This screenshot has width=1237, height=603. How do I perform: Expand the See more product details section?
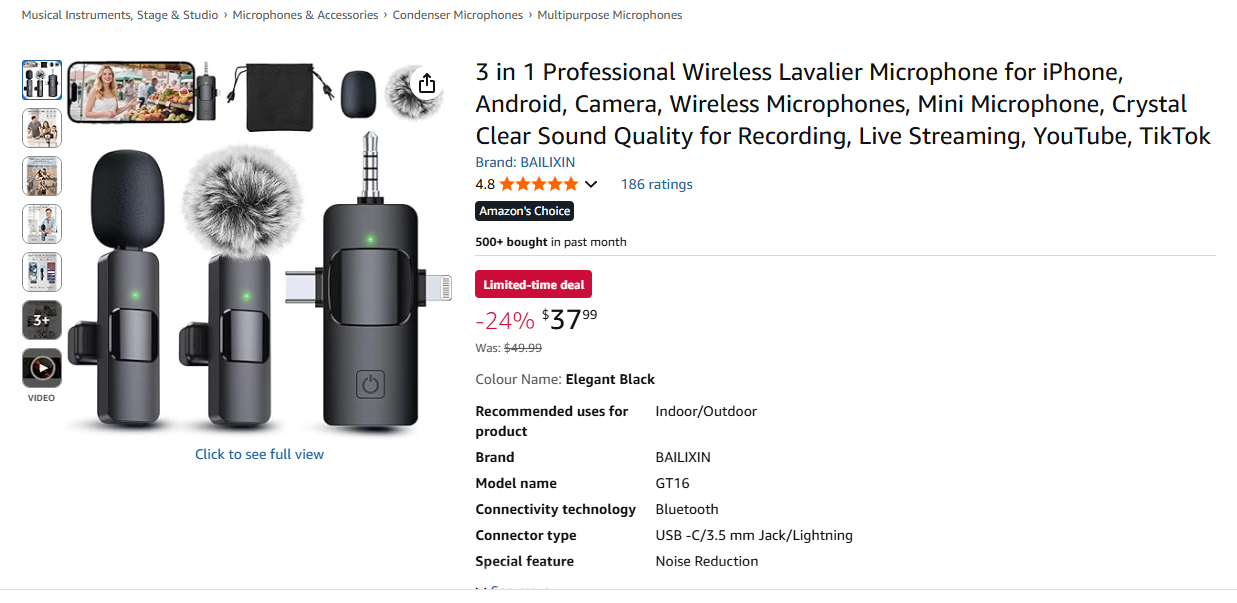[x=509, y=589]
